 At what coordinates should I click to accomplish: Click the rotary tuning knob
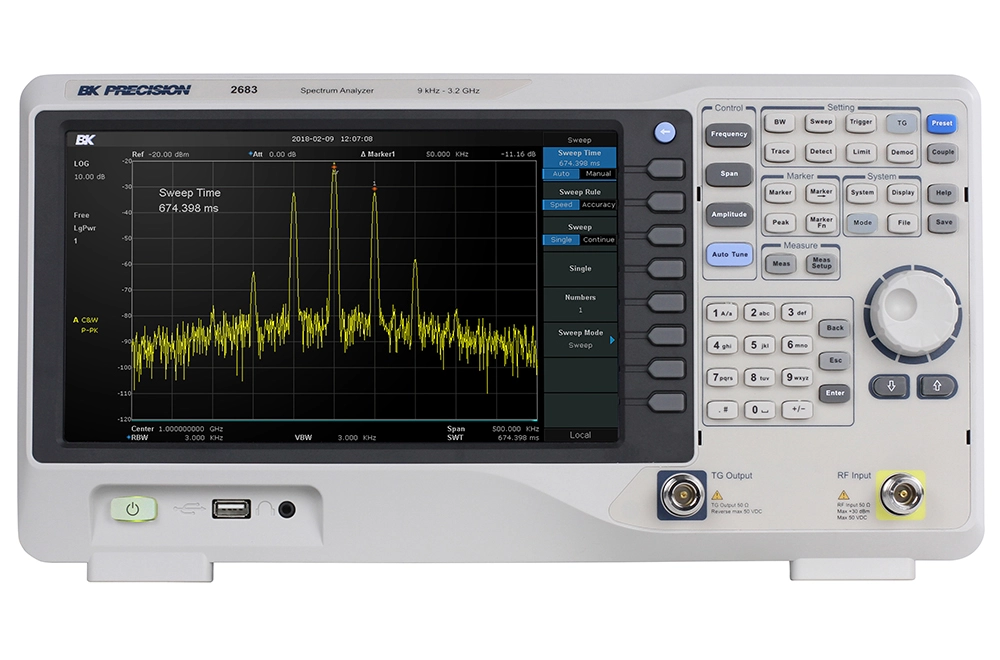click(x=912, y=316)
